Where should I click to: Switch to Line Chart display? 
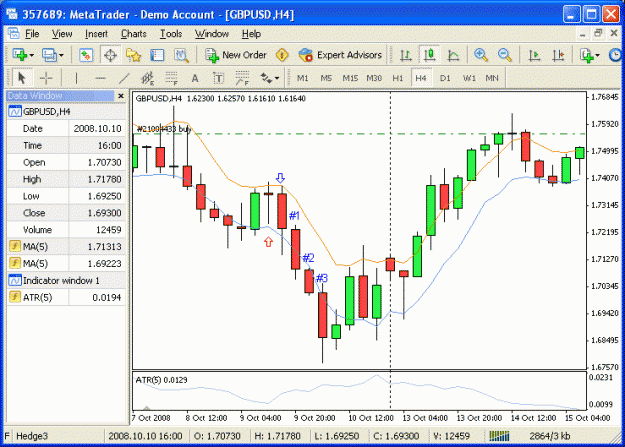tap(453, 55)
